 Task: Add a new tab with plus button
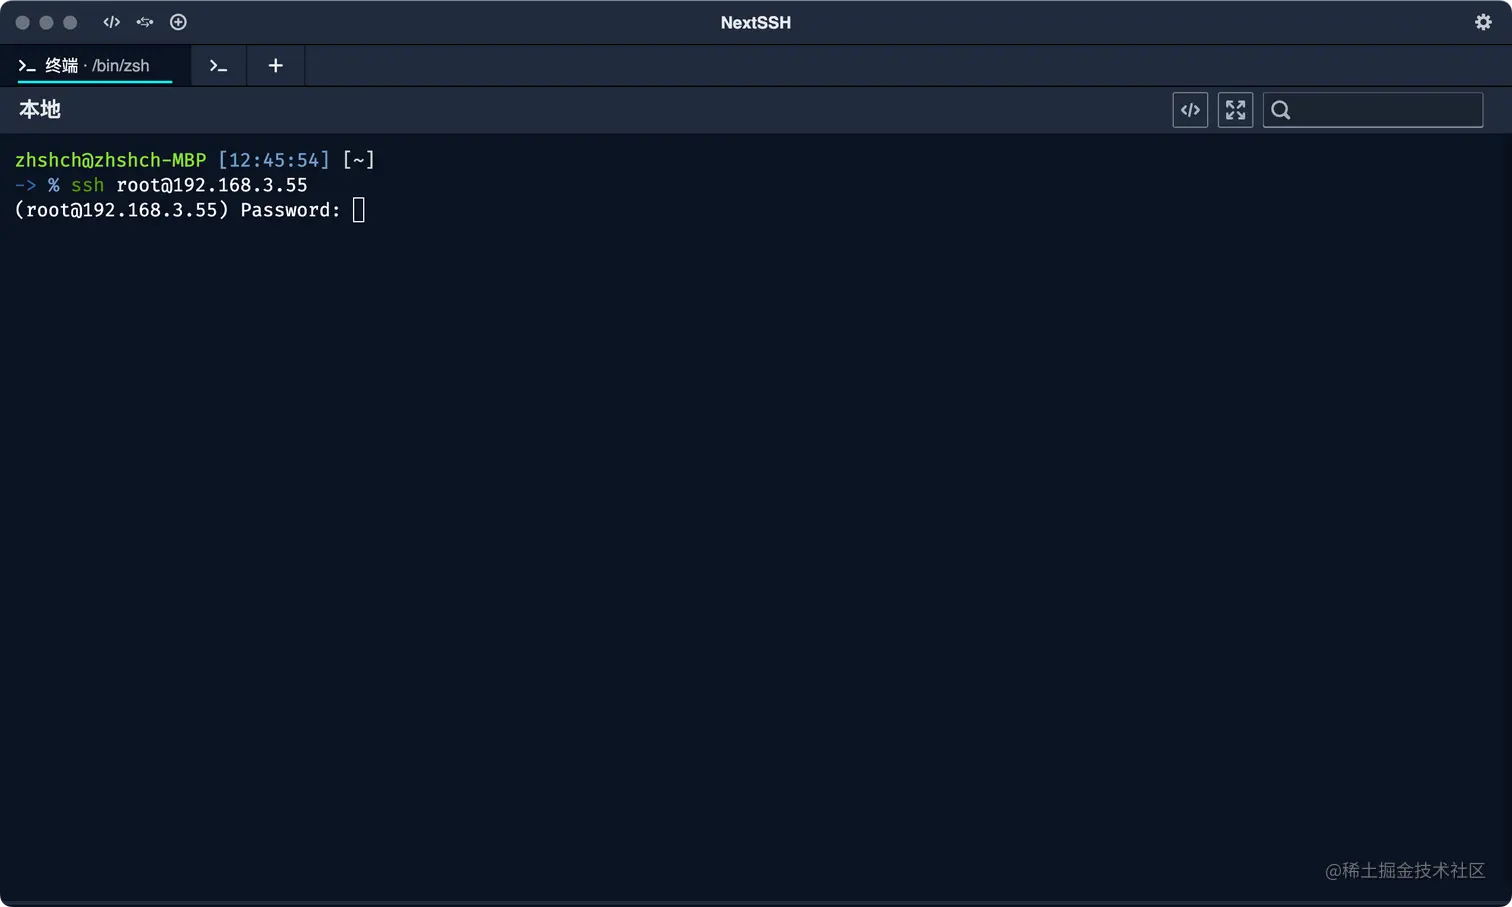pos(275,66)
